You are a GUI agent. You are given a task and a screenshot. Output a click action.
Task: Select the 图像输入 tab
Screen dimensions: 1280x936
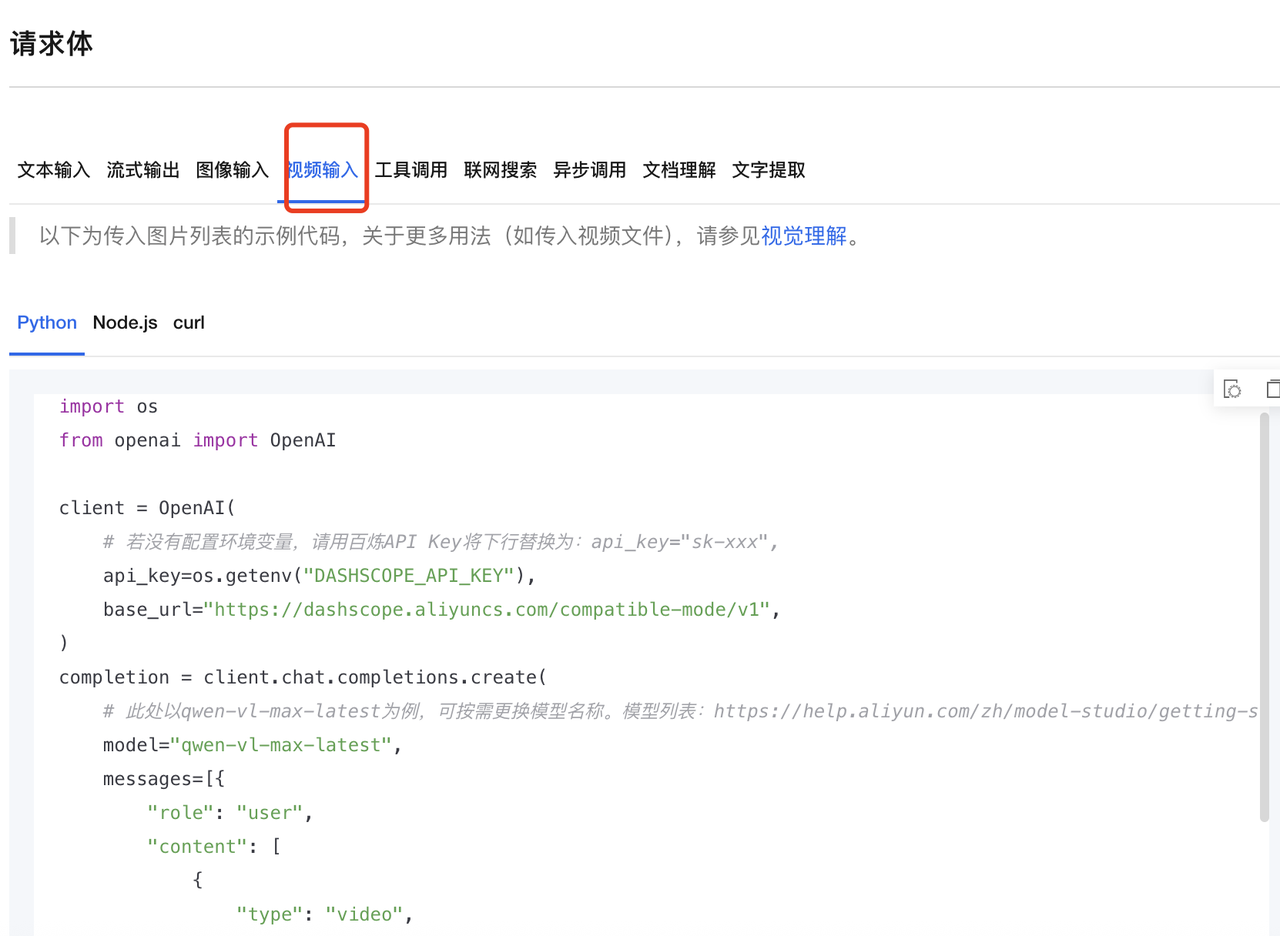tap(232, 170)
